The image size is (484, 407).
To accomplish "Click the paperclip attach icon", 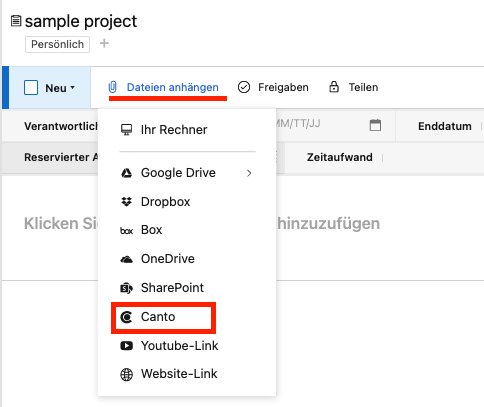I will [113, 87].
